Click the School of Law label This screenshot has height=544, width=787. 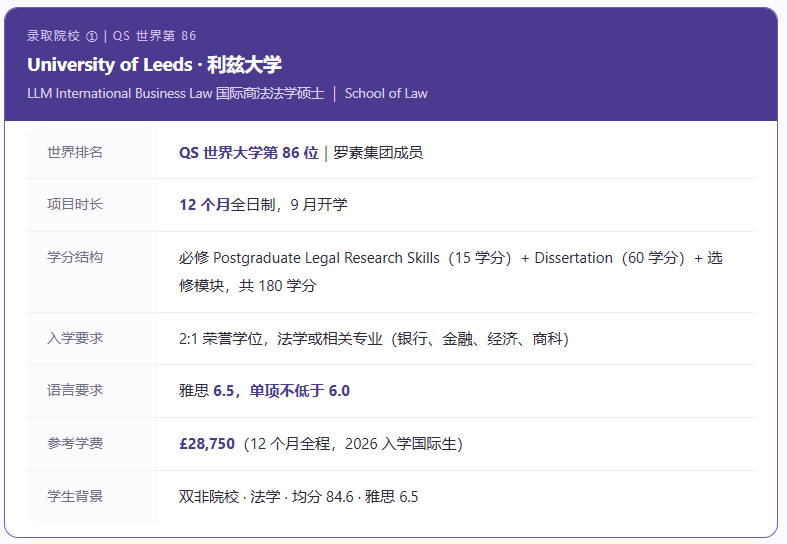[386, 93]
